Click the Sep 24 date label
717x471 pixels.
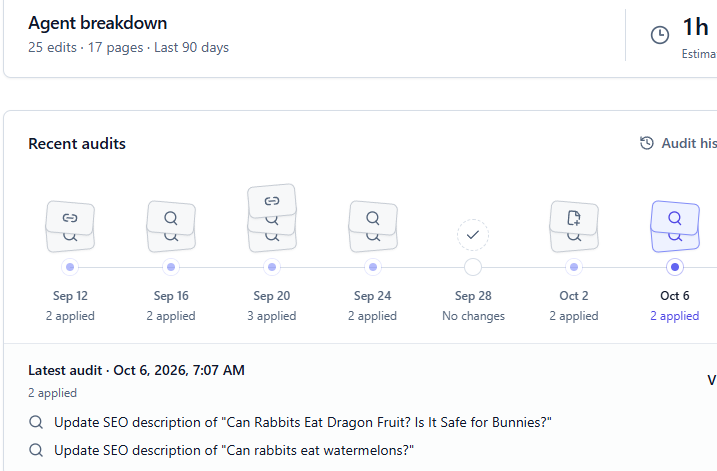coord(373,296)
